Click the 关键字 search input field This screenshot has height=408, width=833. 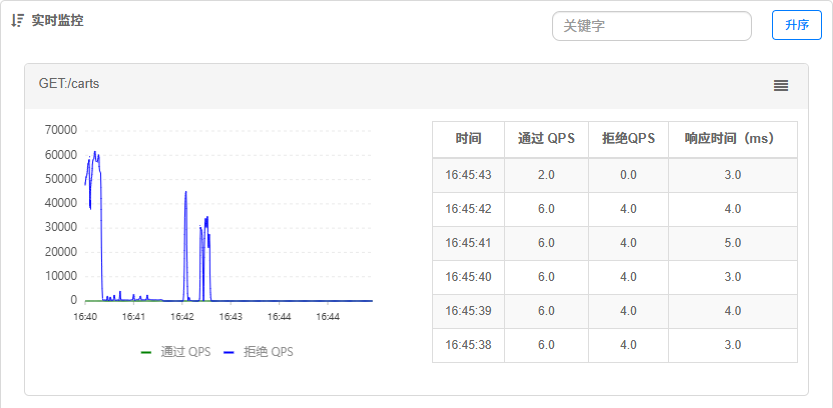tap(651, 26)
